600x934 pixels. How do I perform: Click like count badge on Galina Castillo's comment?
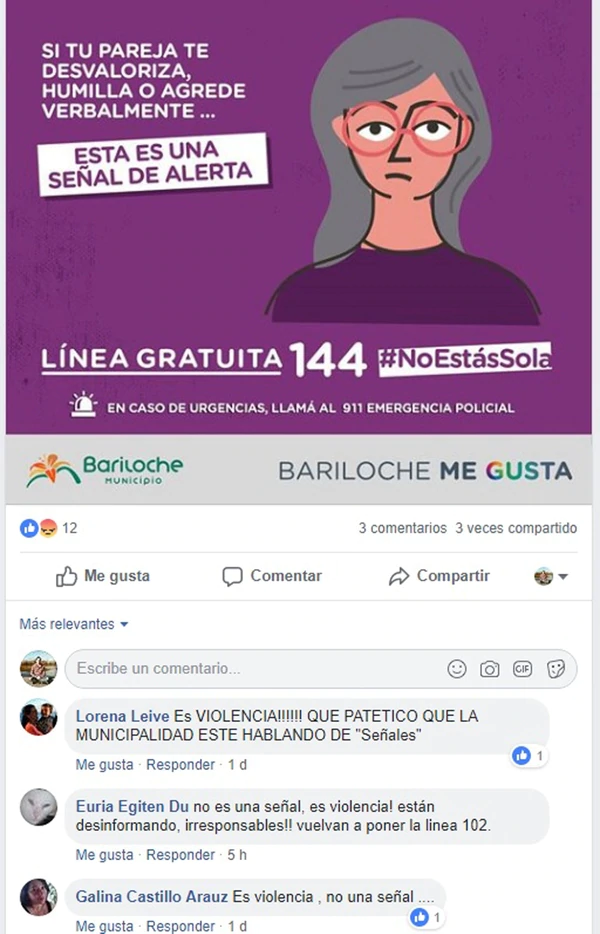click(x=428, y=917)
